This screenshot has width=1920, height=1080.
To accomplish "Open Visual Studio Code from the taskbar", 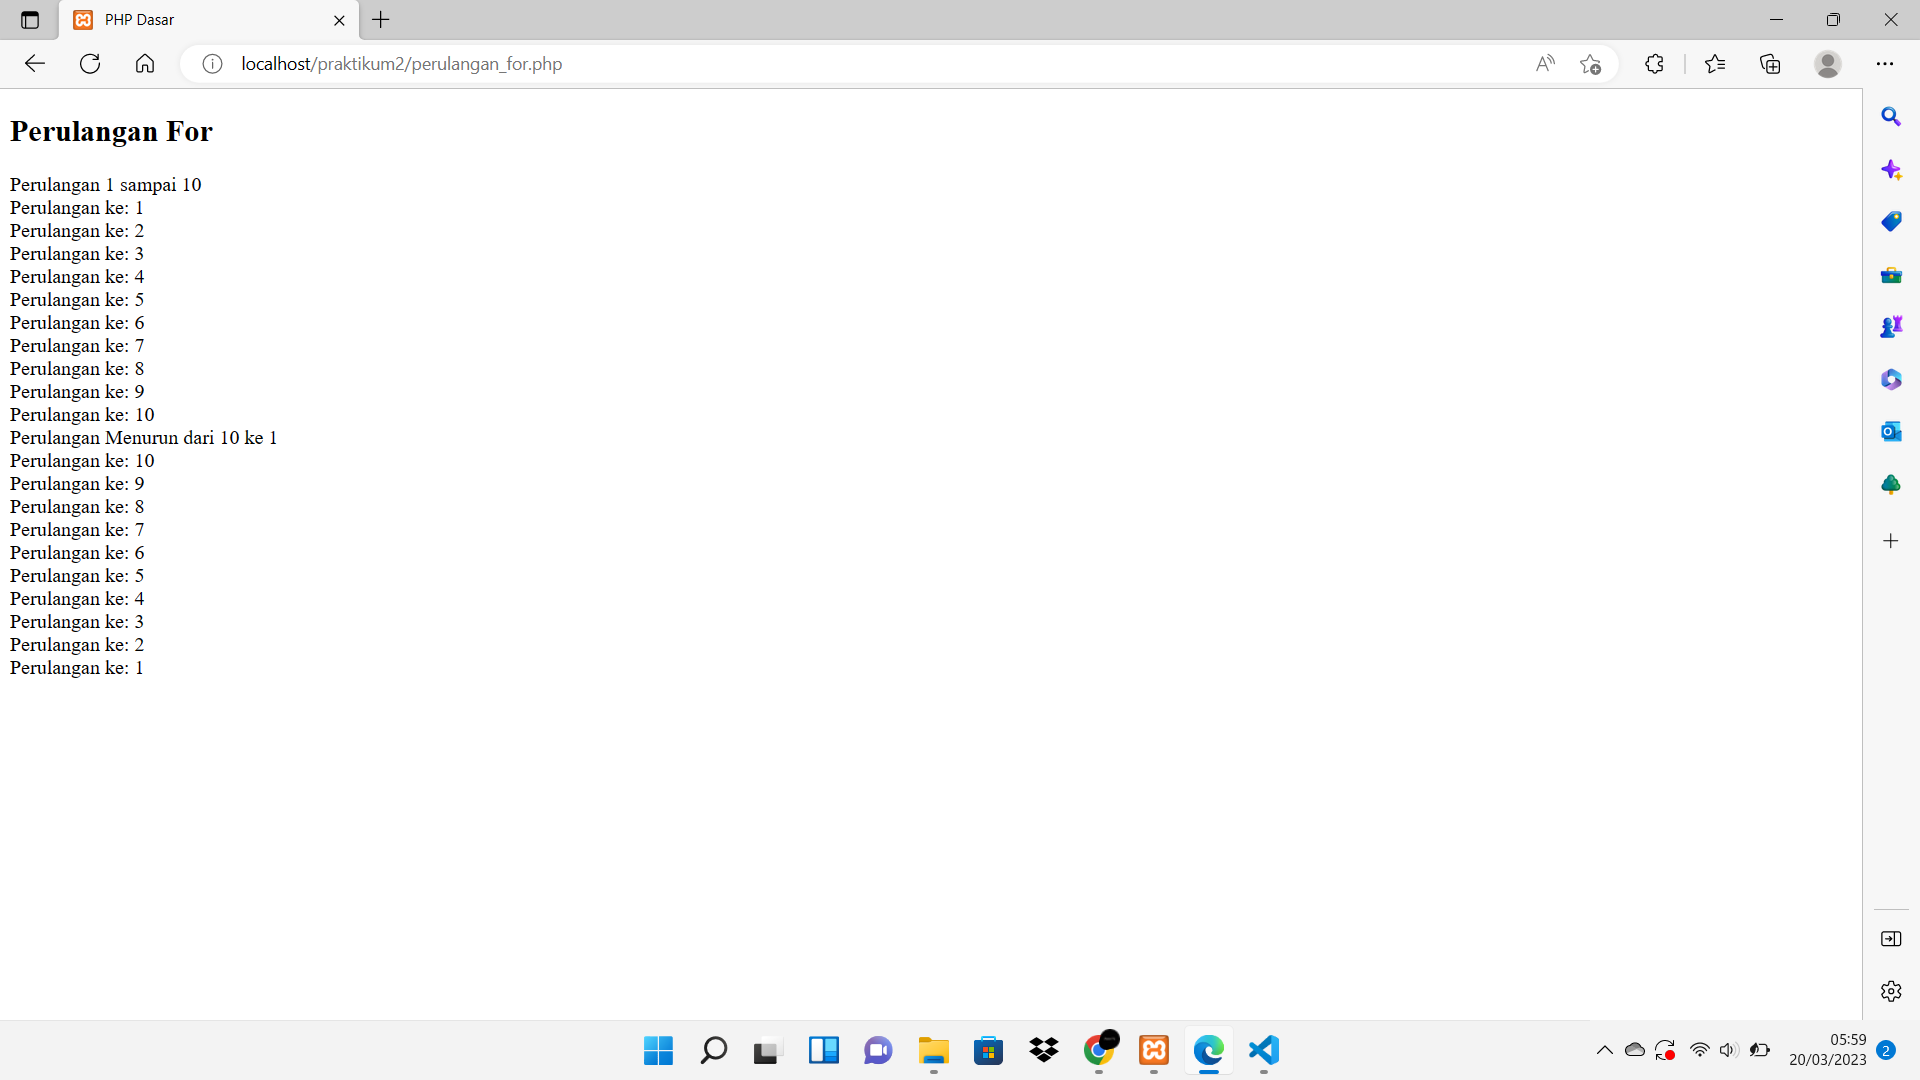I will 1264,1050.
